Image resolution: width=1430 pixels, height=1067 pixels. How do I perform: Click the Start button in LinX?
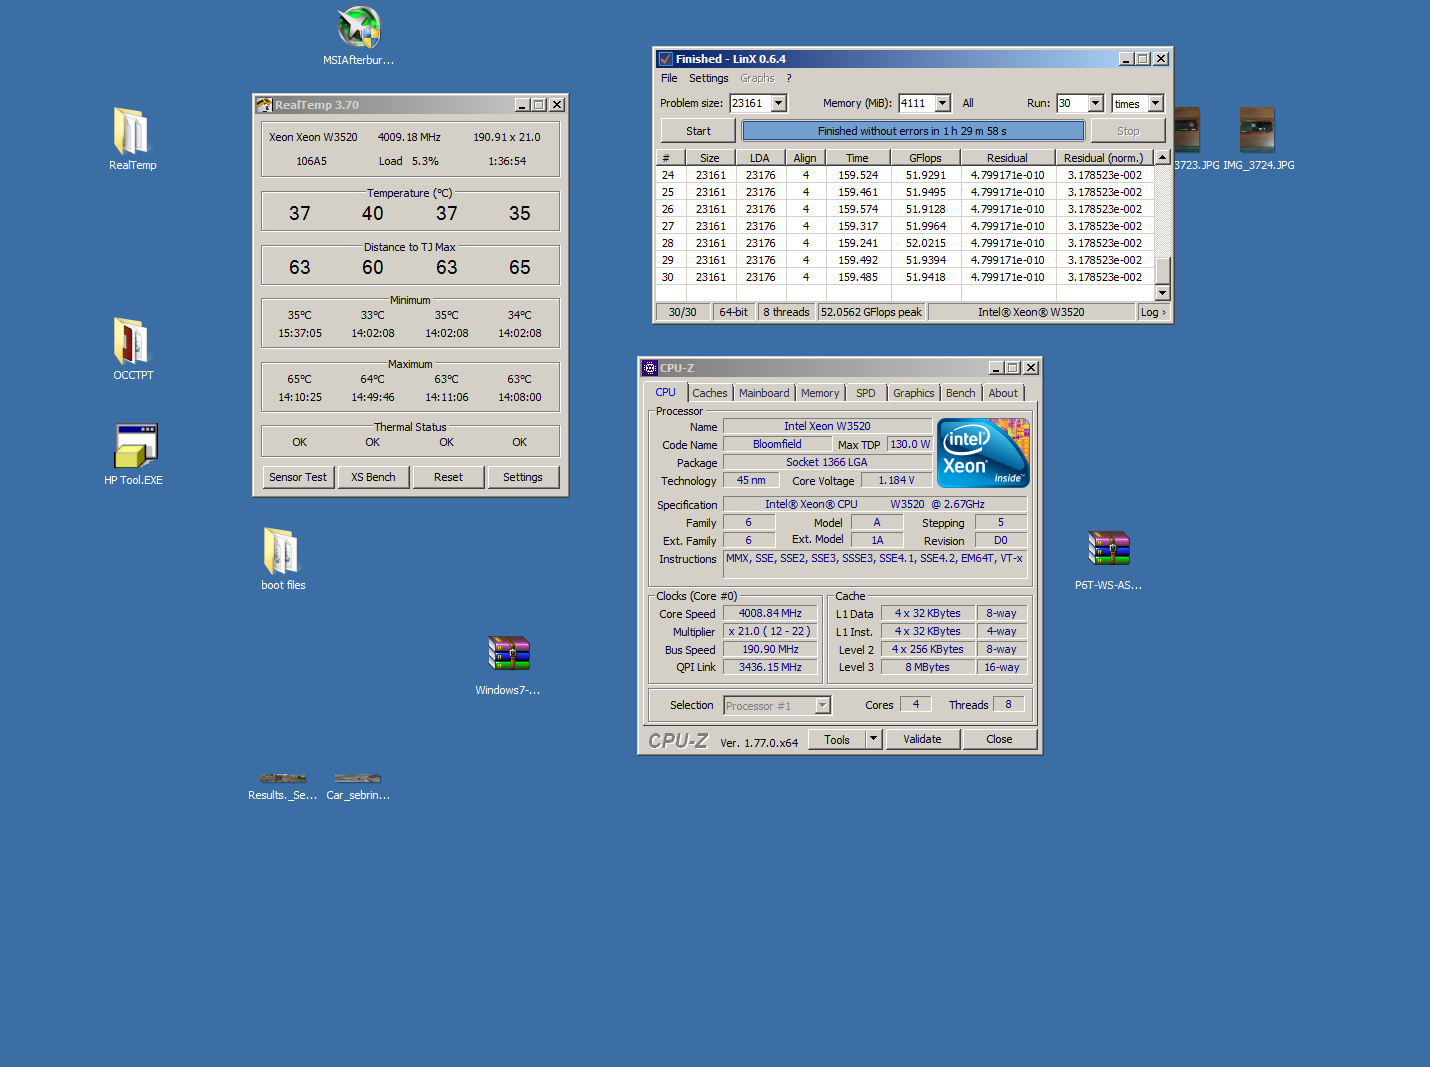click(x=698, y=131)
